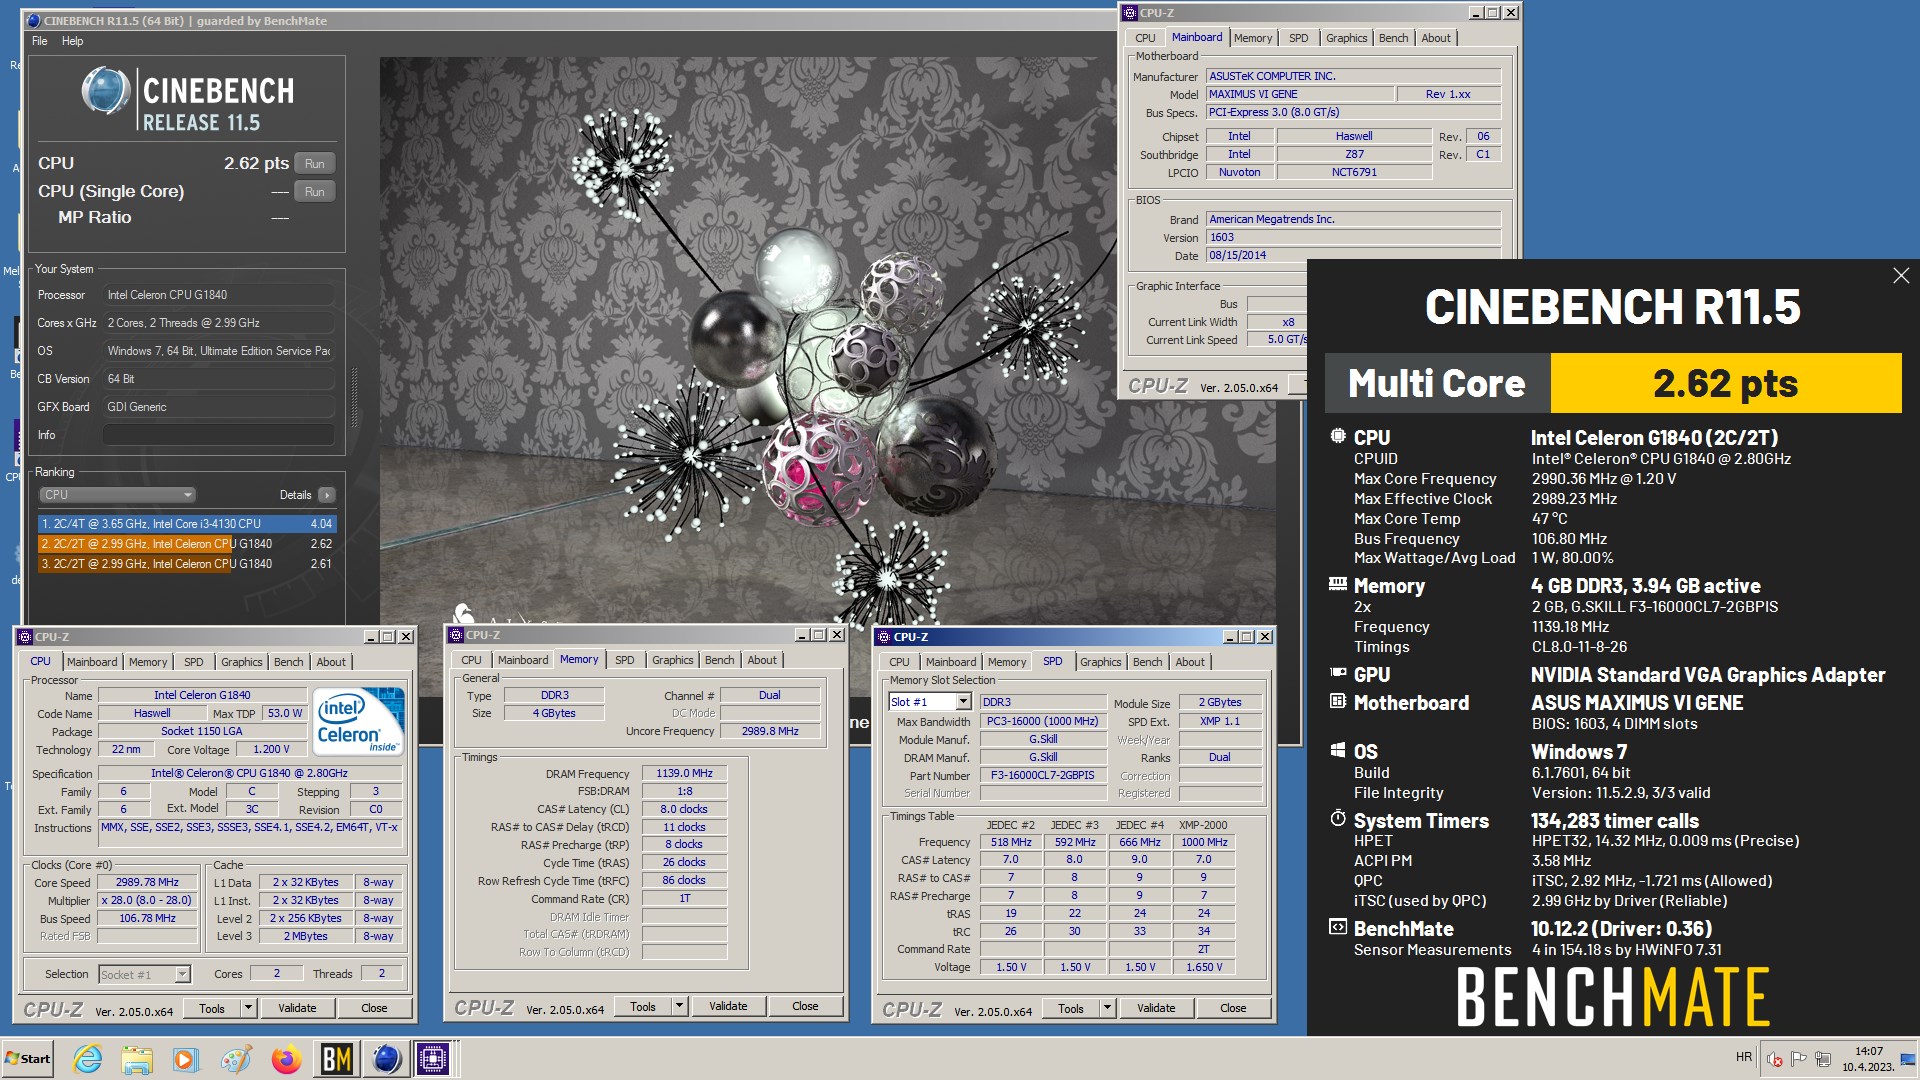Click the Cinebench globe logo
1920x1080 pixels.
click(x=106, y=91)
